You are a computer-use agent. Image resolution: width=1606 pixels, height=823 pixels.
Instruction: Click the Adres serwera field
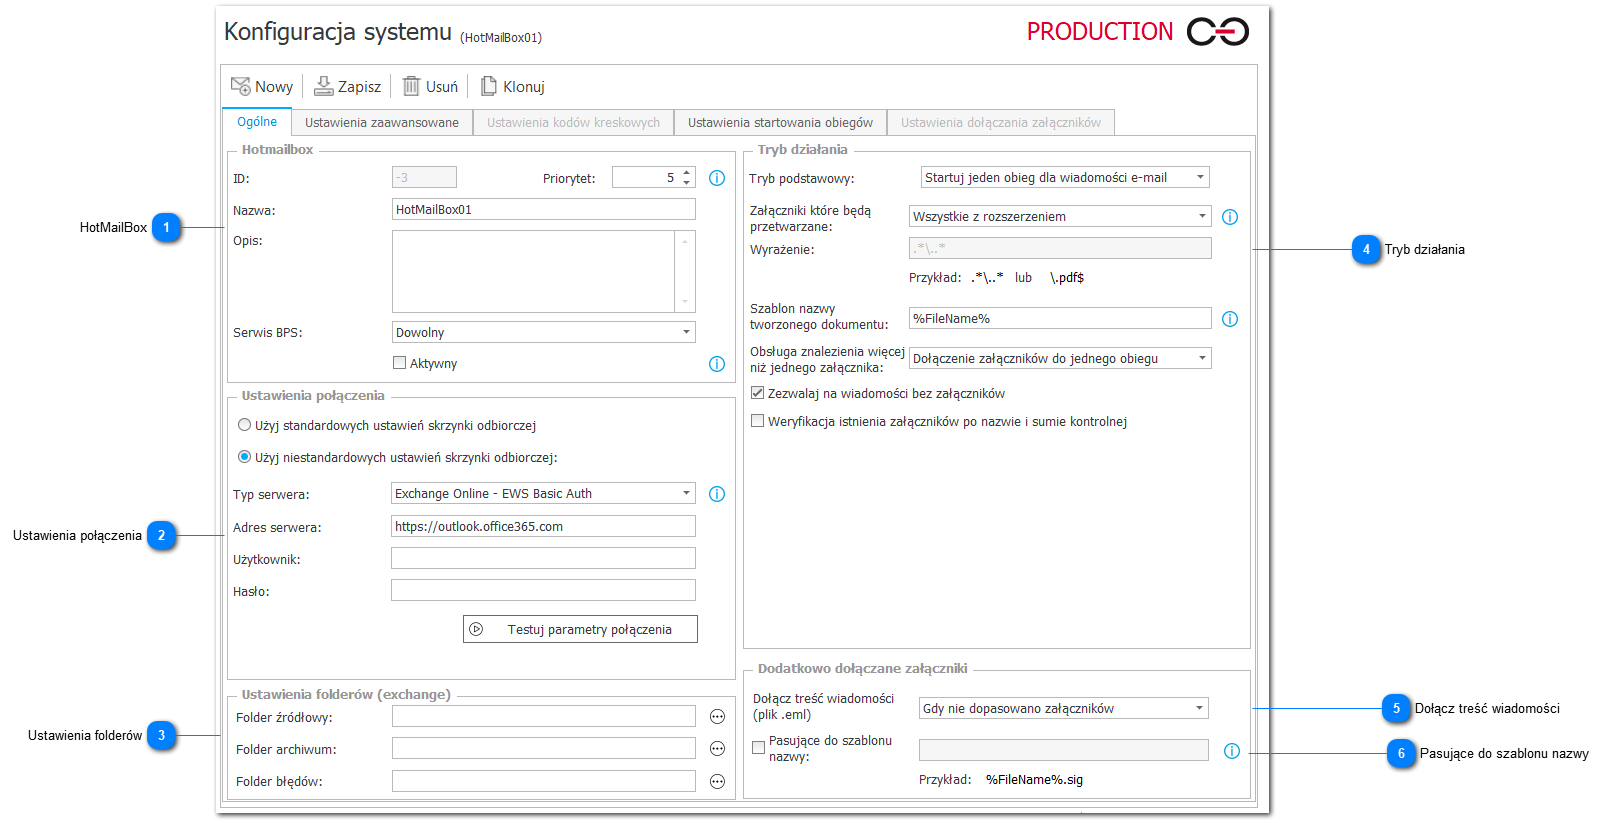(544, 527)
